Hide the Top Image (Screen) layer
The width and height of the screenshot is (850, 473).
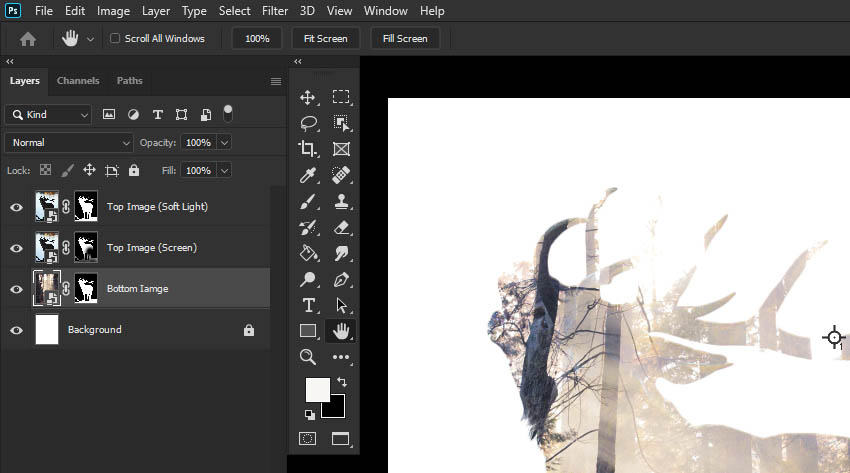tap(16, 248)
